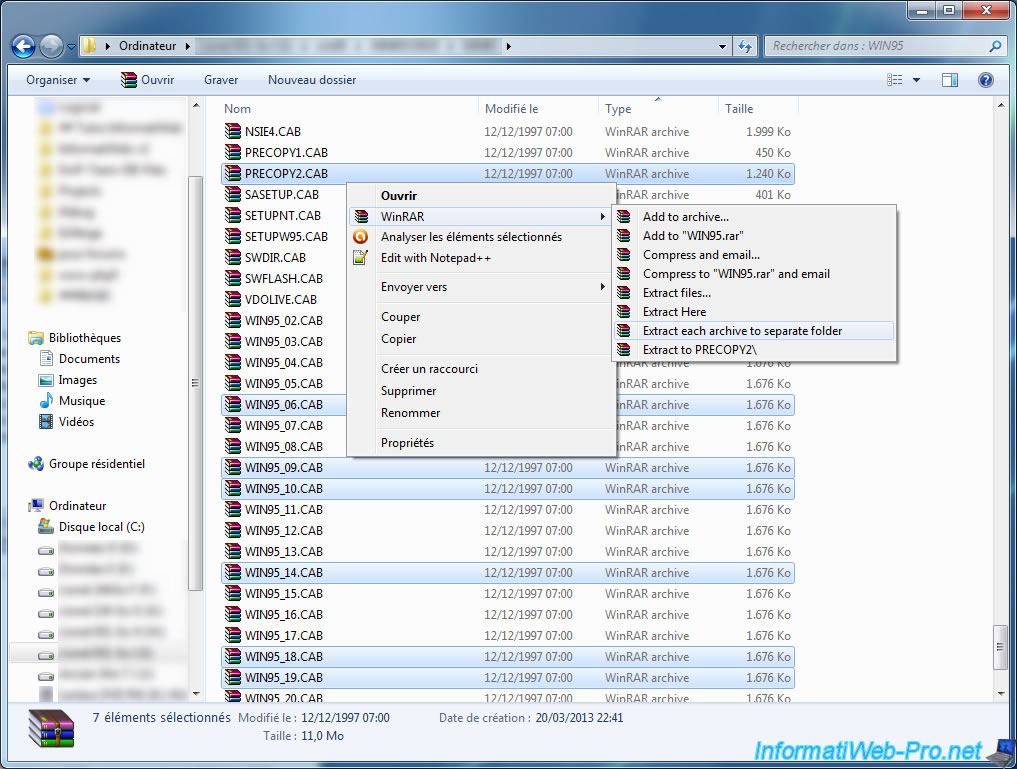1017x769 pixels.
Task: Select Documents in the navigation pane
Action: pyautogui.click(x=90, y=359)
